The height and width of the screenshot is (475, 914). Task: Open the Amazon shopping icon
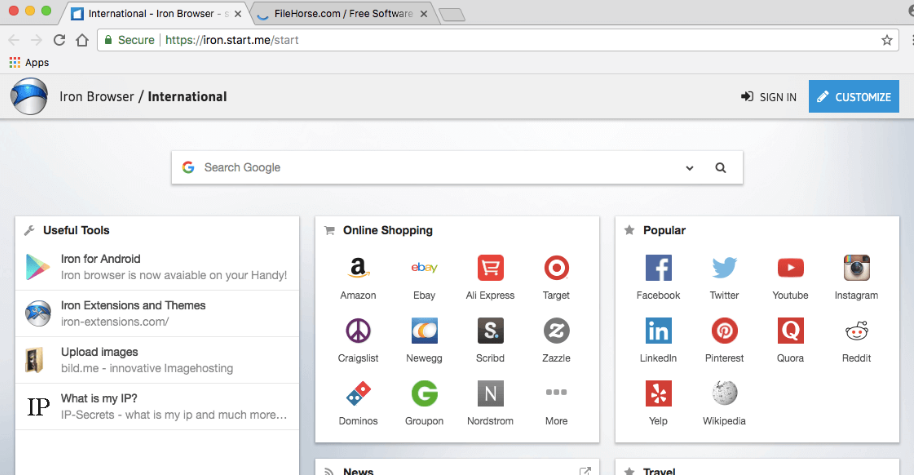coord(358,268)
